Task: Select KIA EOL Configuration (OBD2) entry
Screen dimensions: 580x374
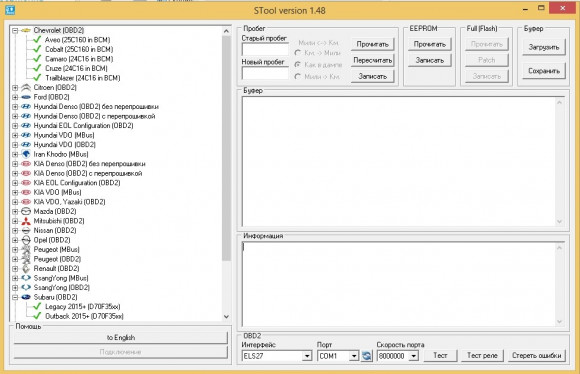Action: tap(77, 183)
